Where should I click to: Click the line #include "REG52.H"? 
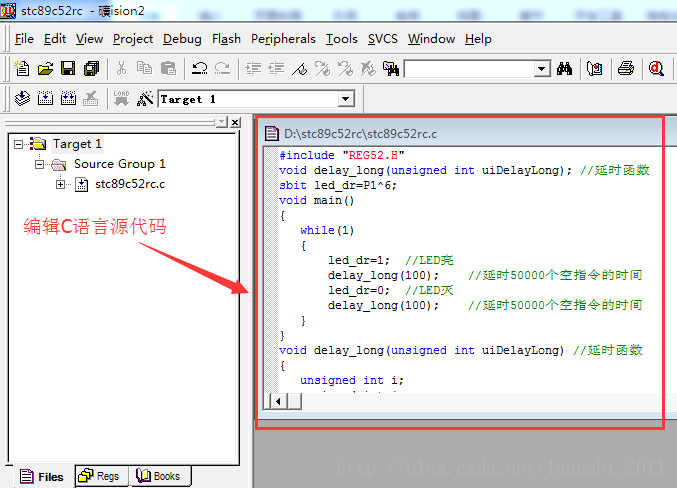(342, 155)
